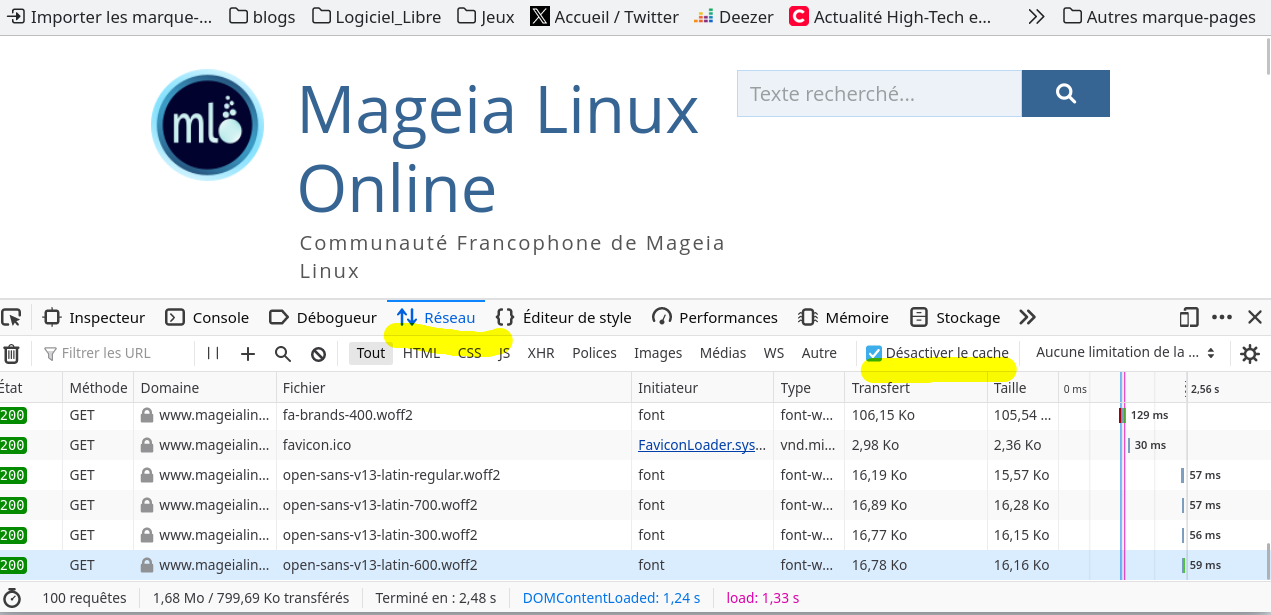Switch to the Console tab
The width and height of the screenshot is (1271, 615).
[x=207, y=318]
